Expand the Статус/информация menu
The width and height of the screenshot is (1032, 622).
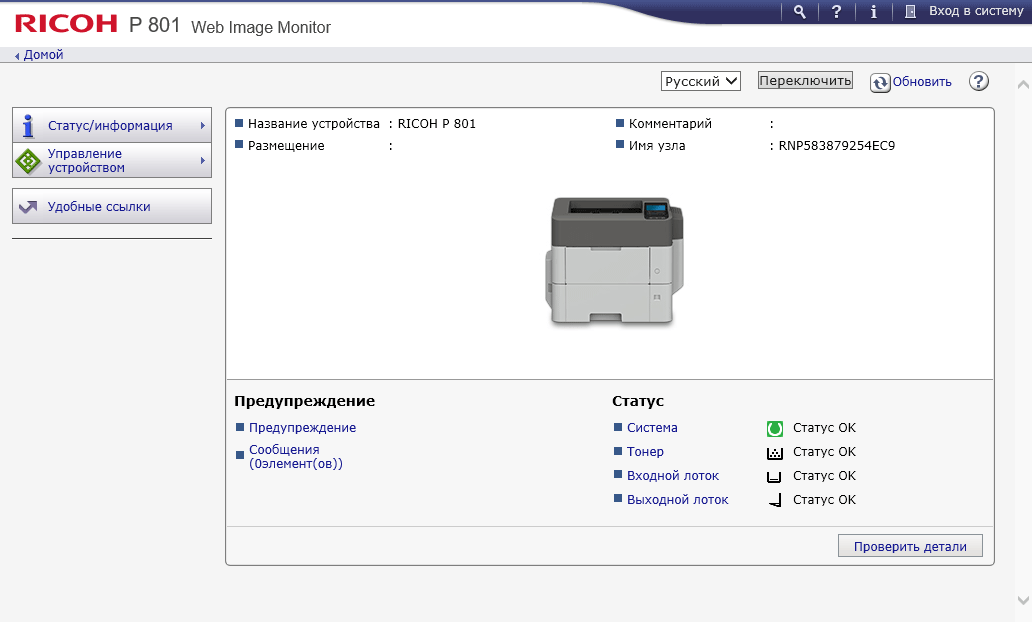pos(112,126)
